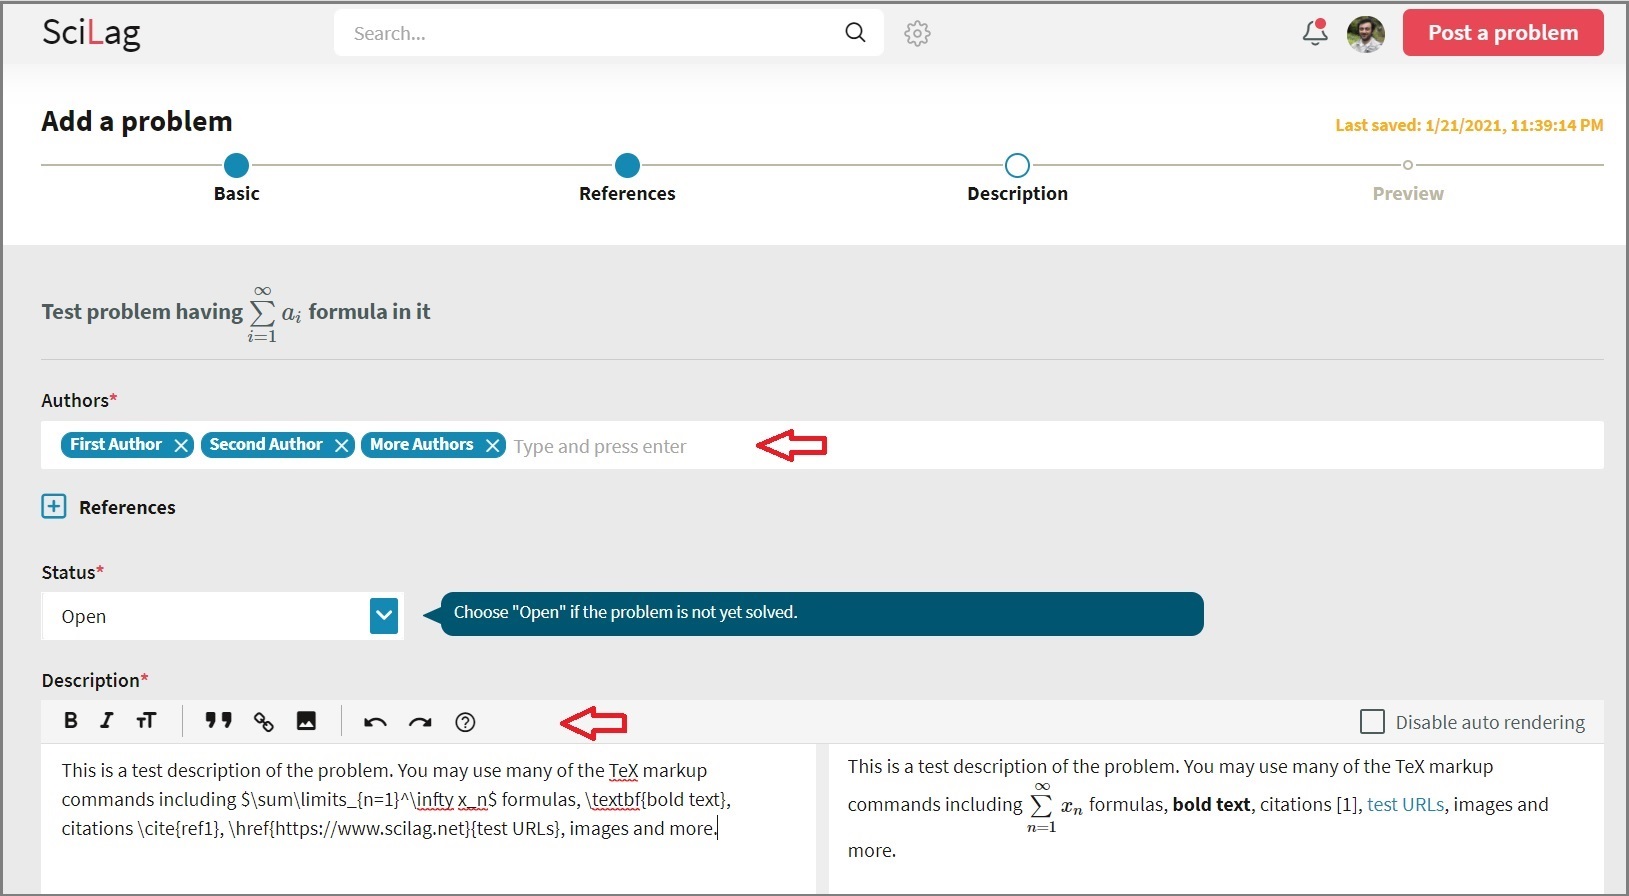
Task: Expand the References section plus icon
Action: click(x=54, y=506)
